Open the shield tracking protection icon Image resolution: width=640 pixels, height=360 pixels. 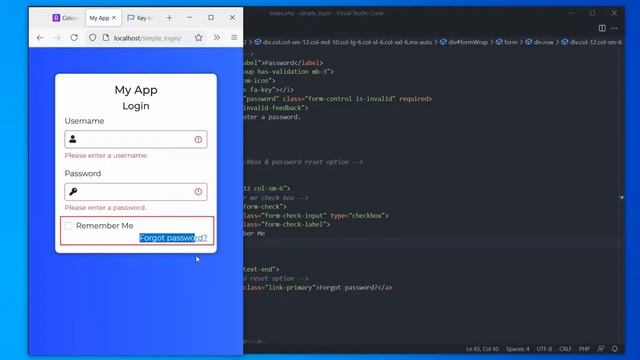tap(93, 38)
